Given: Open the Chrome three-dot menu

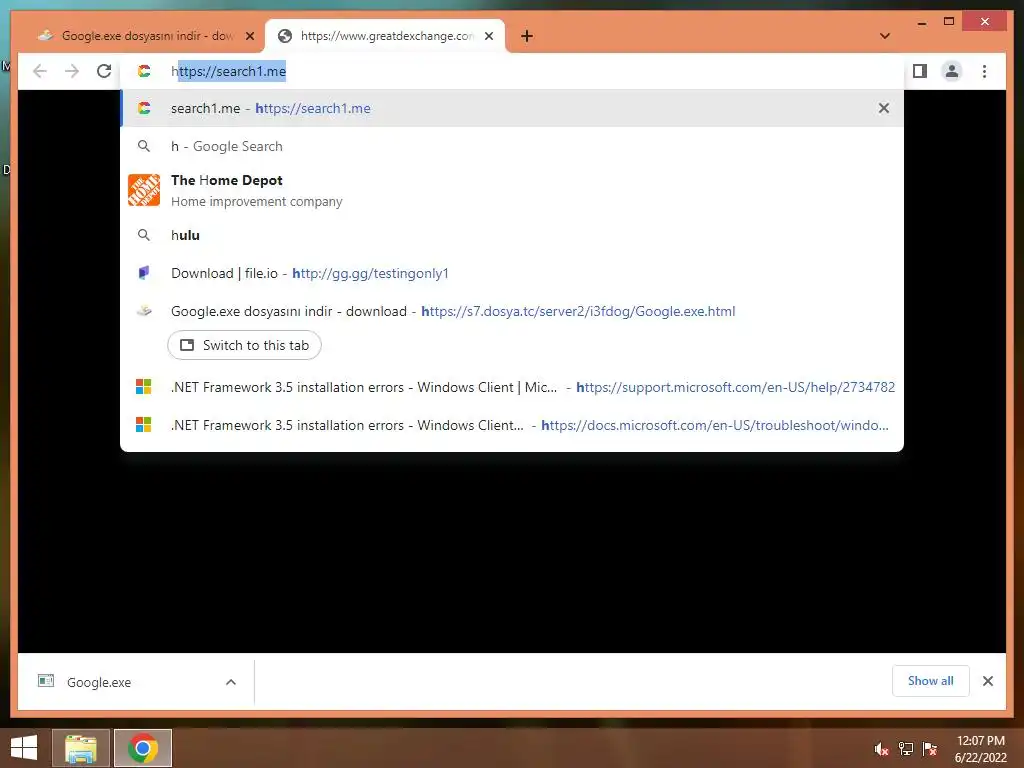Looking at the screenshot, I should (984, 71).
